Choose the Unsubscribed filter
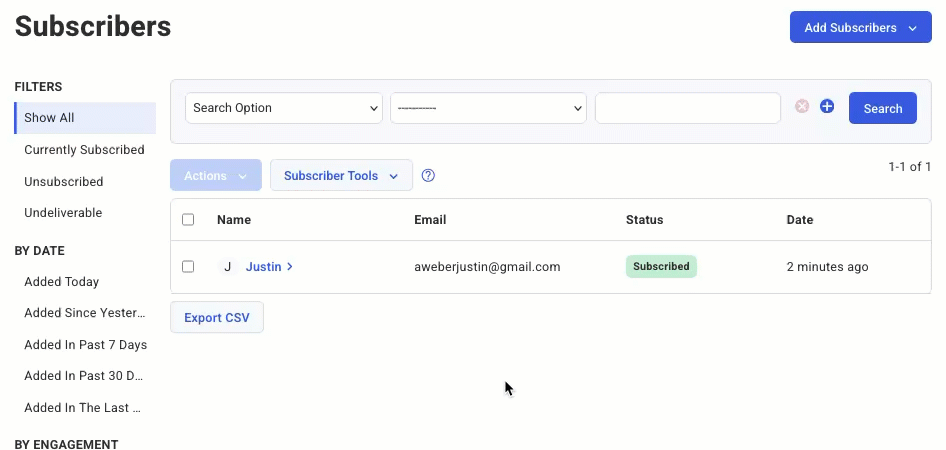The image size is (946, 450). pyautogui.click(x=64, y=182)
